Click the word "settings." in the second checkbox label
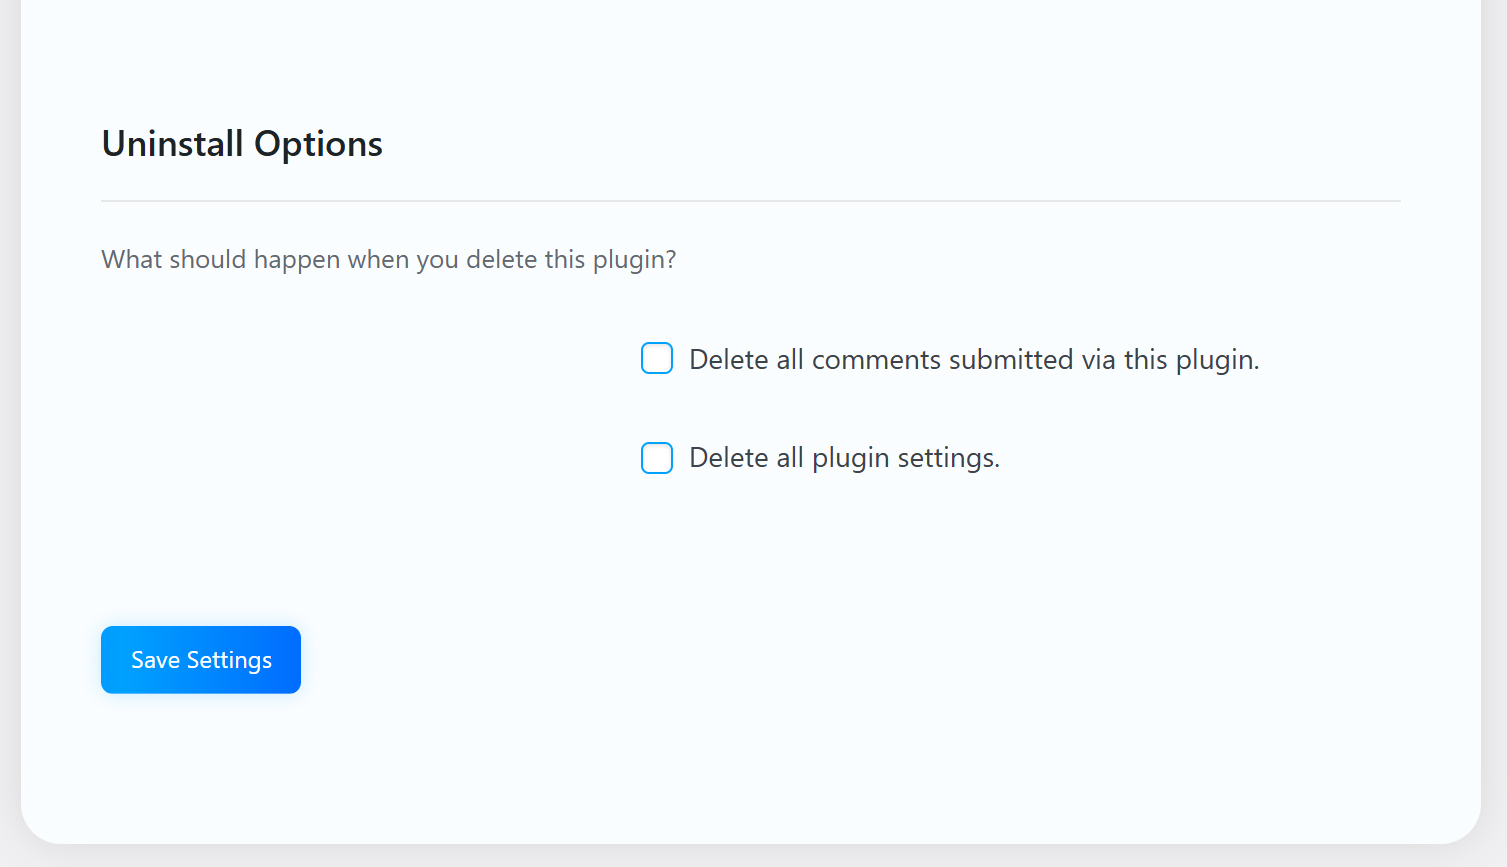 pyautogui.click(x=948, y=458)
